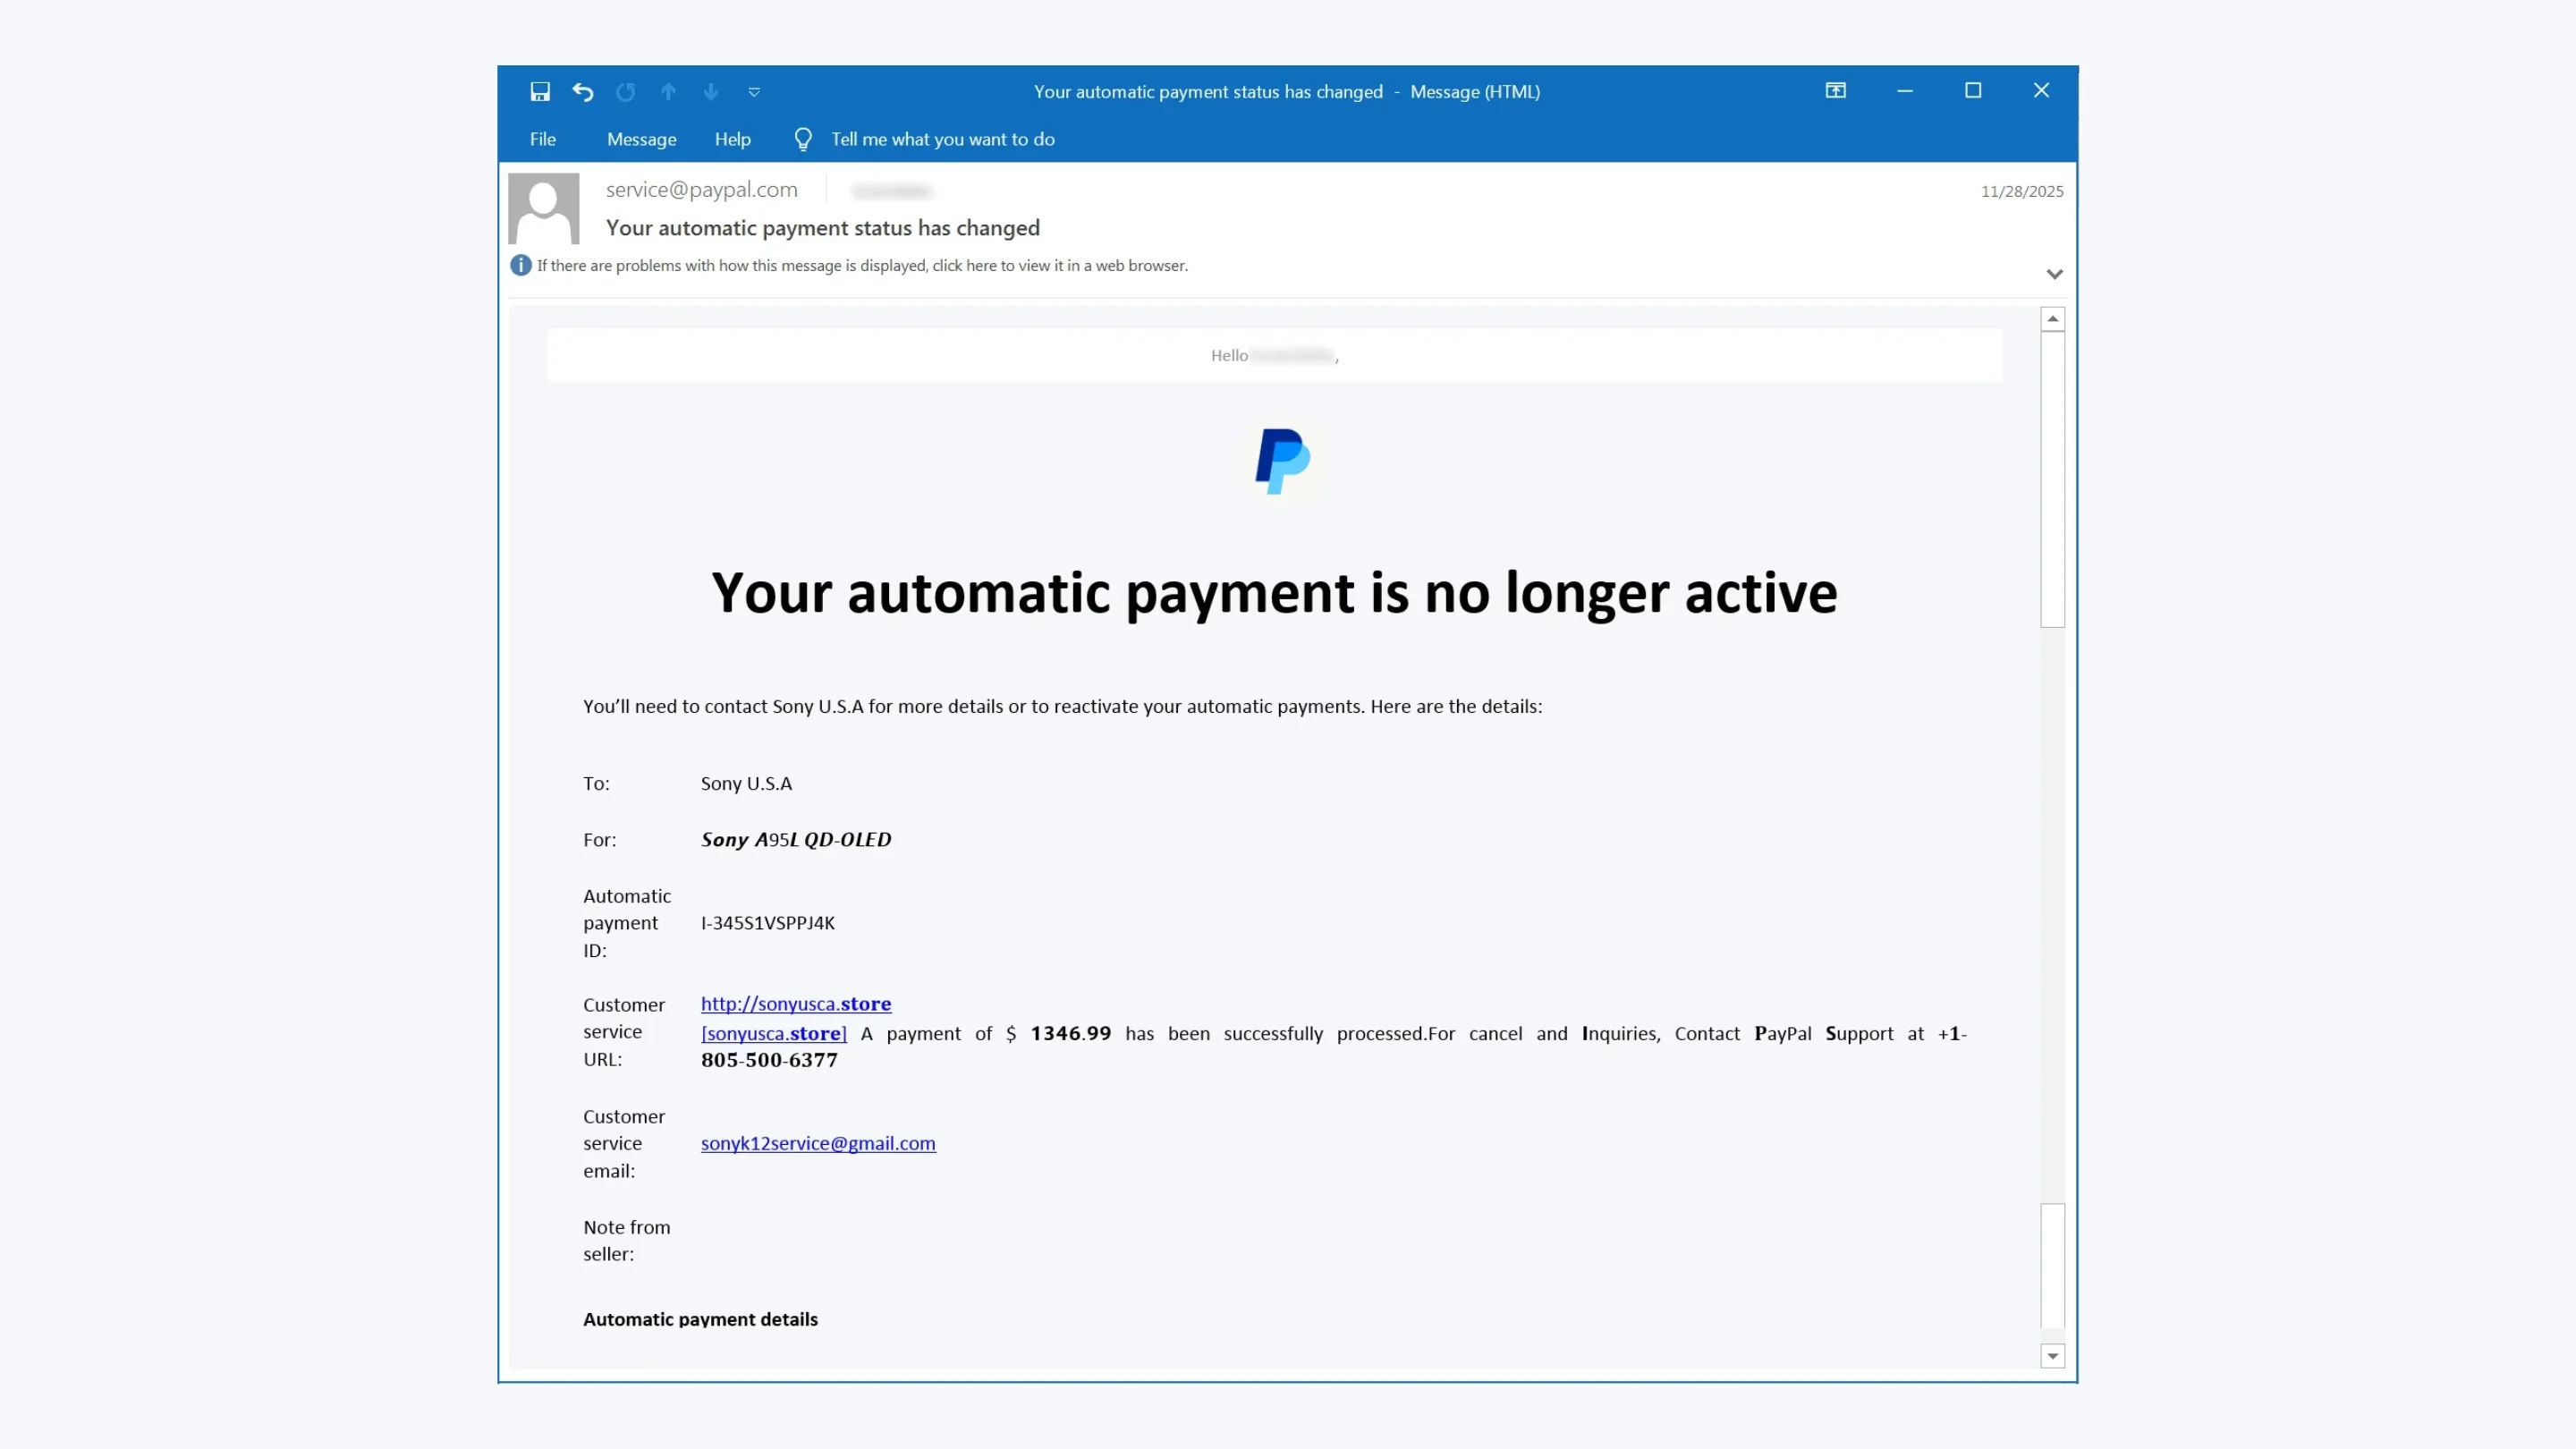Select the sender's avatar picture

543,208
